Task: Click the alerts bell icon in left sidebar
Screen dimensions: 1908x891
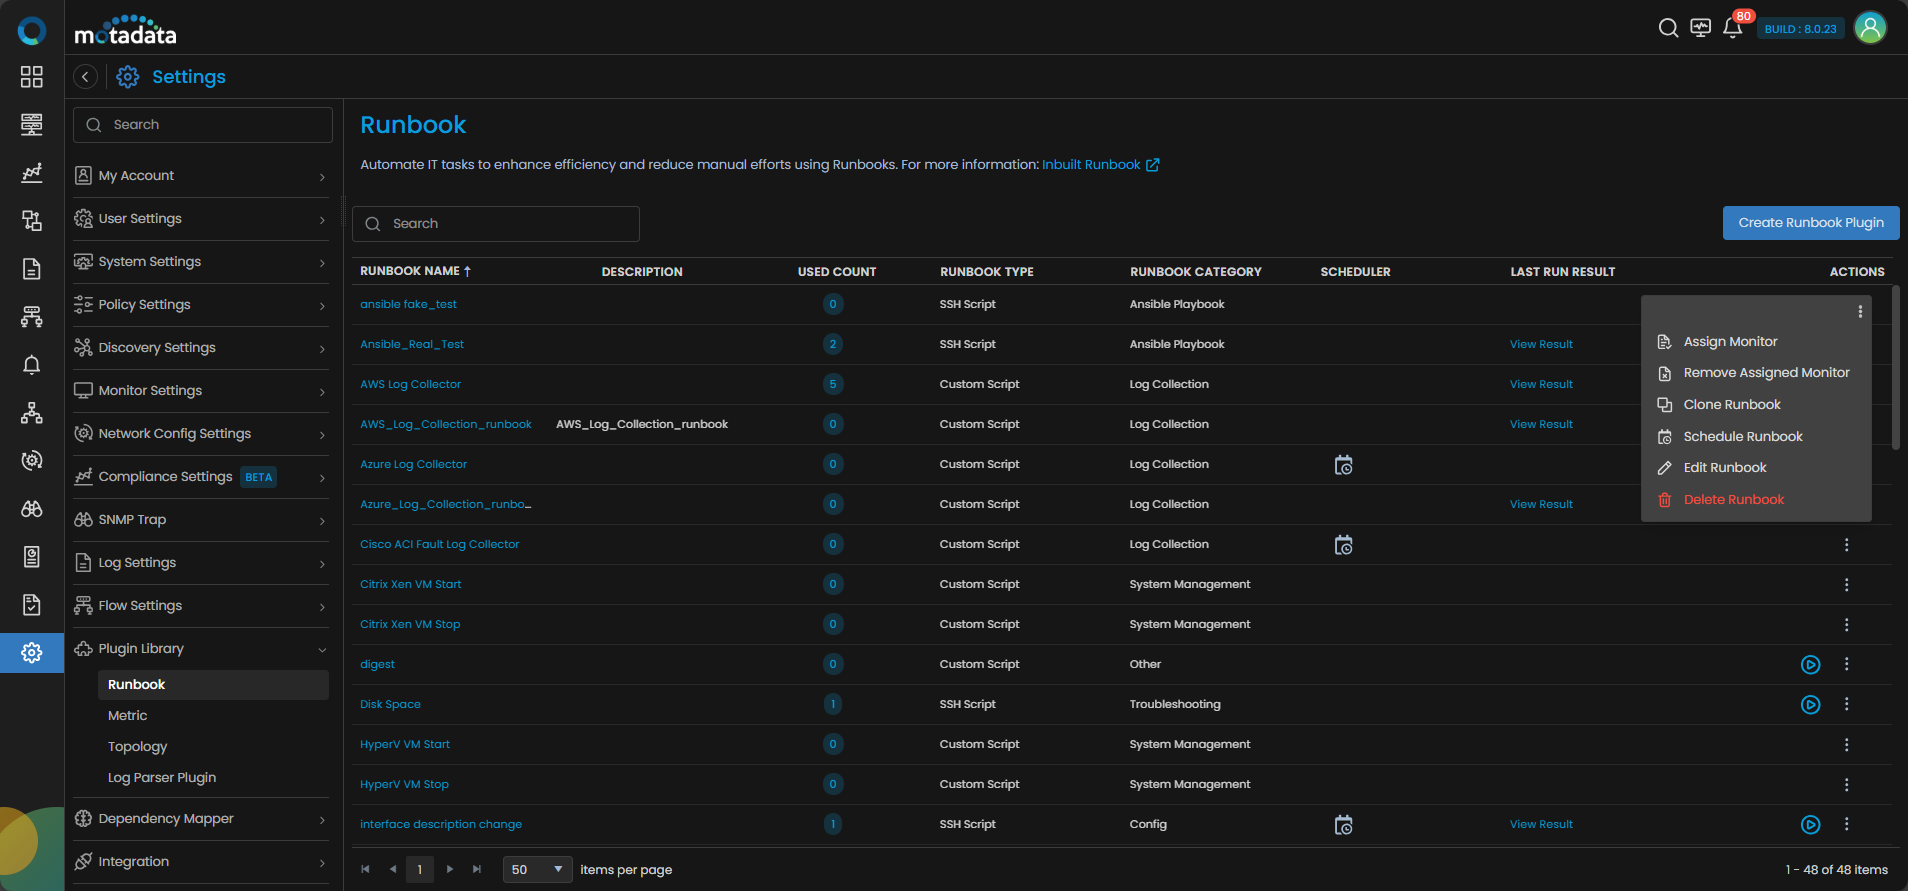Action: pos(32,365)
